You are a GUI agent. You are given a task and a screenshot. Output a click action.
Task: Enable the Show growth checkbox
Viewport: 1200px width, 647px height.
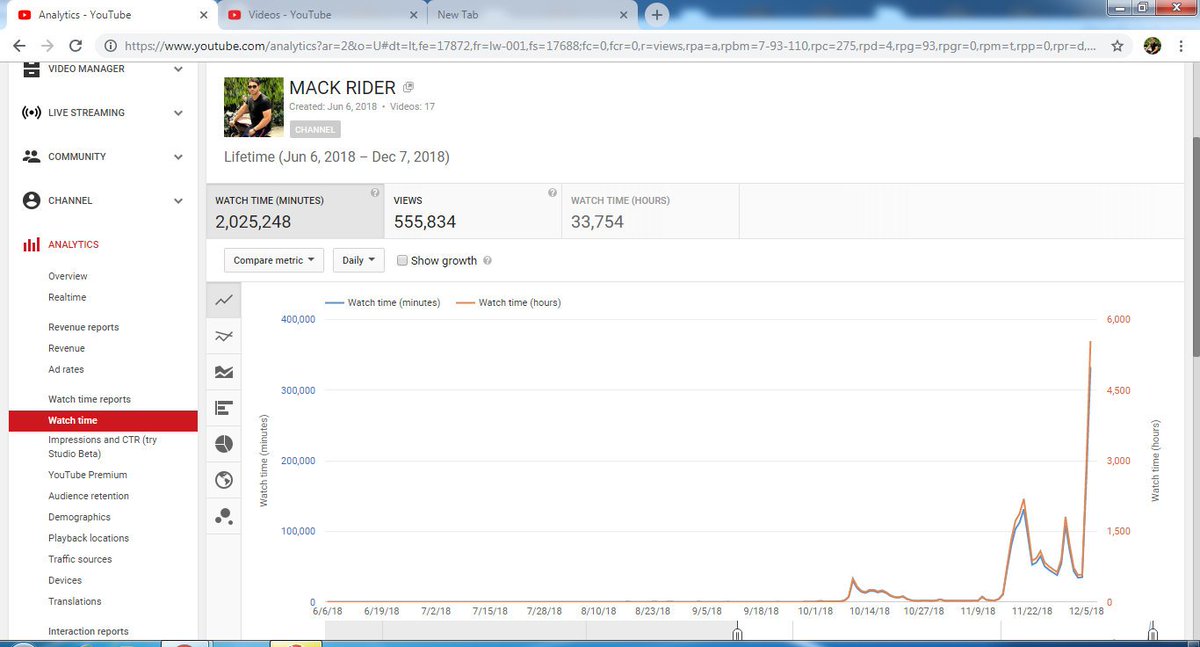402,261
